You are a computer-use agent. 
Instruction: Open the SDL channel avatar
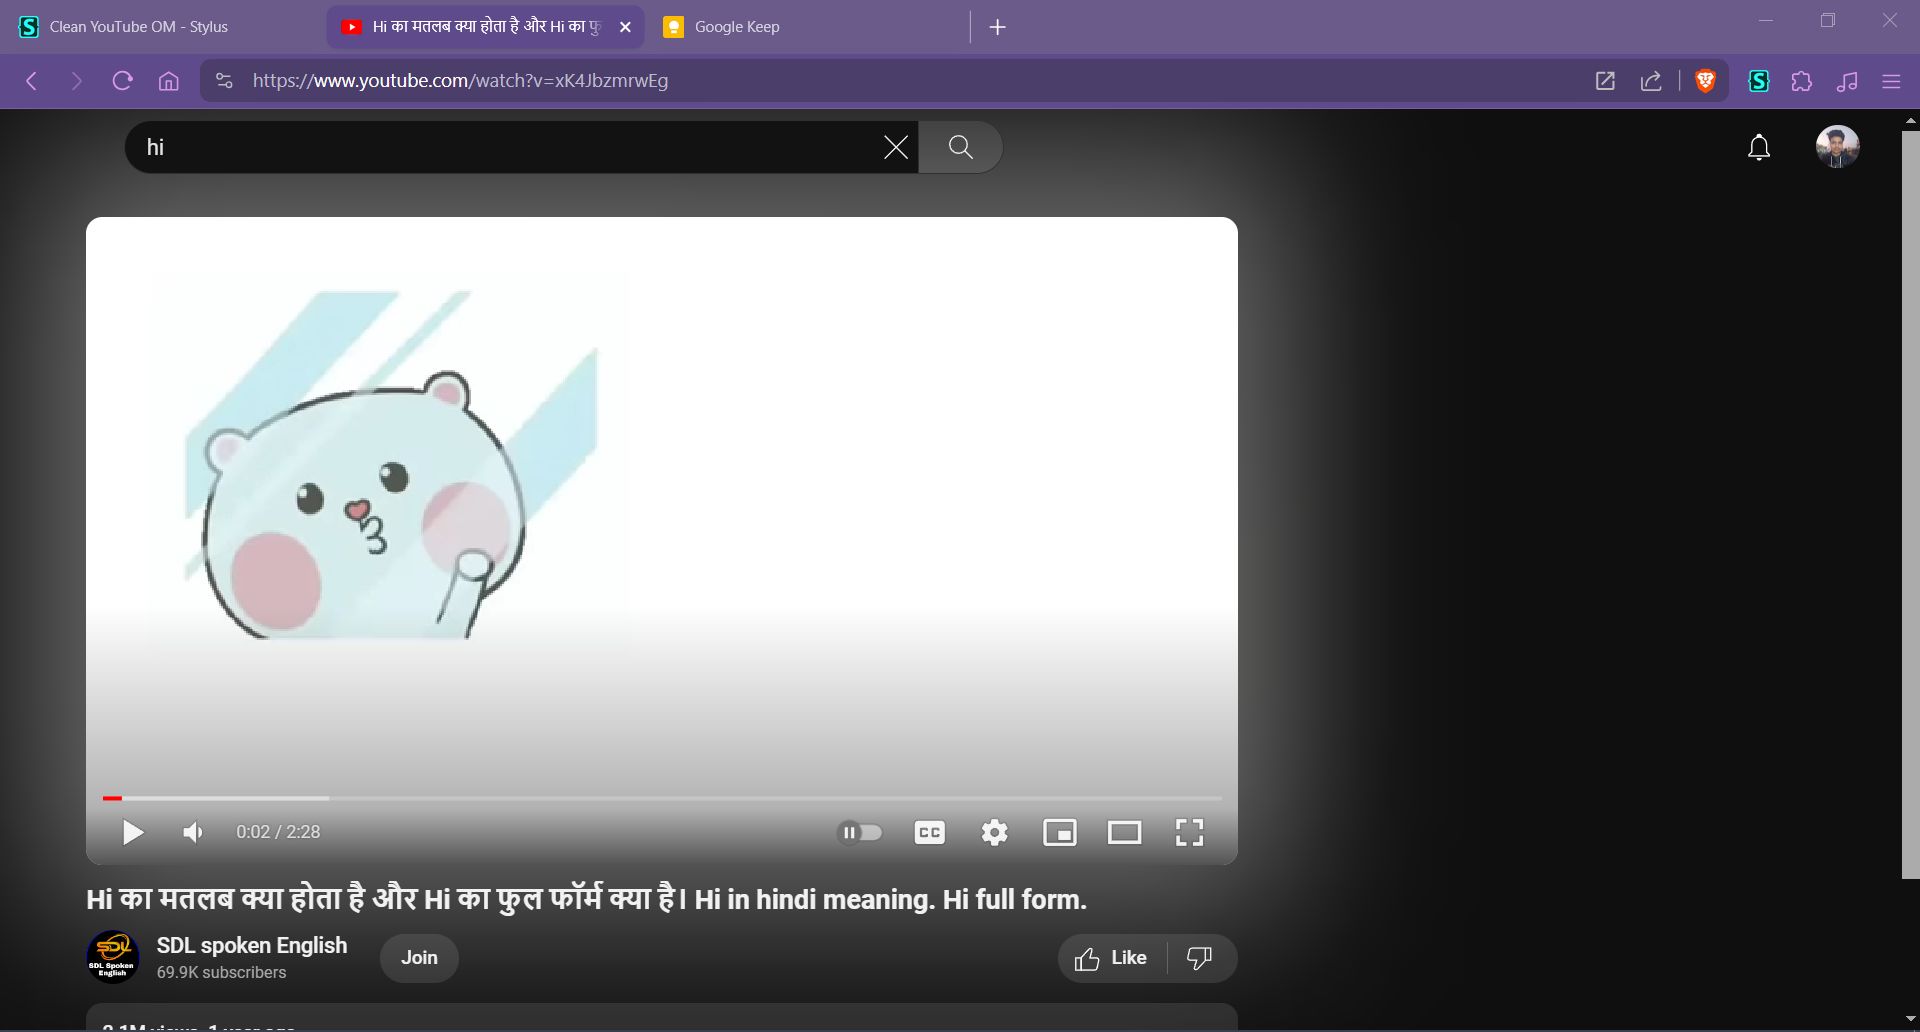coord(112,957)
